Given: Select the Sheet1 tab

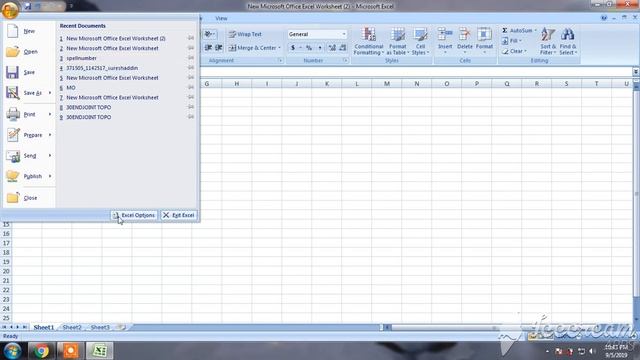Looking at the screenshot, I should tap(44, 327).
